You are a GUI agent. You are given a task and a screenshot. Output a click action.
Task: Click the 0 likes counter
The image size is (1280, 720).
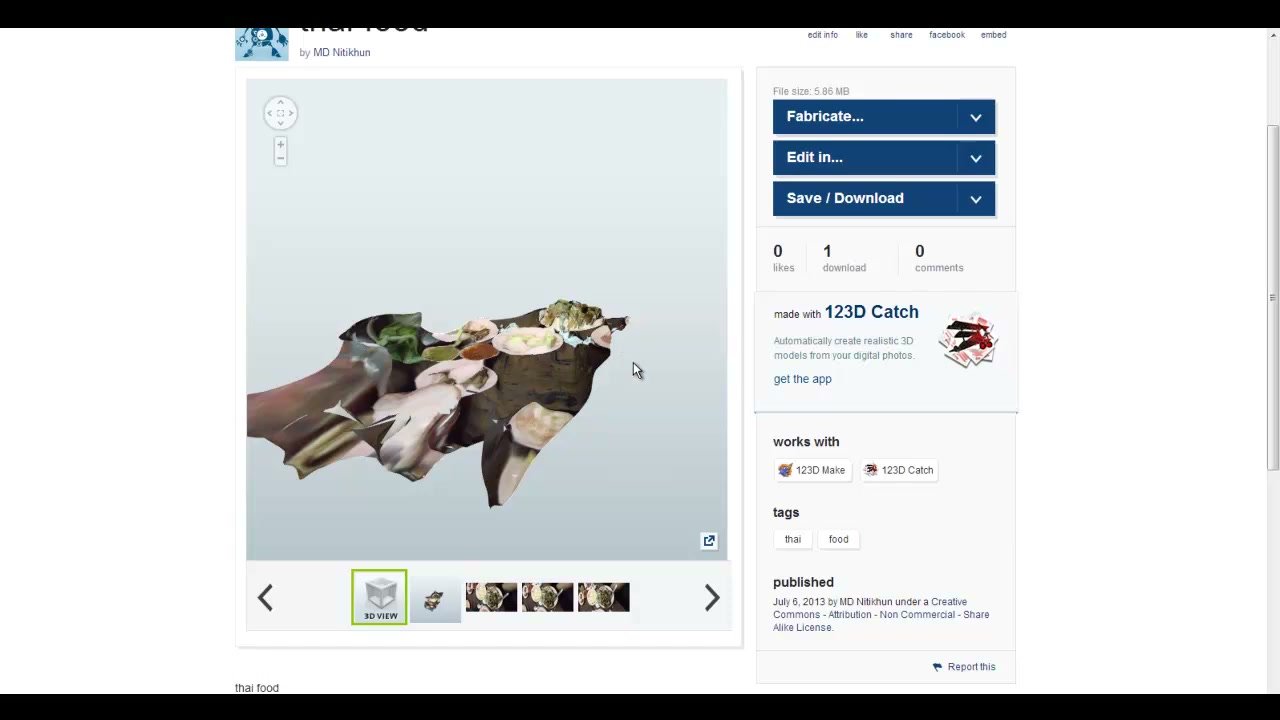click(x=784, y=258)
